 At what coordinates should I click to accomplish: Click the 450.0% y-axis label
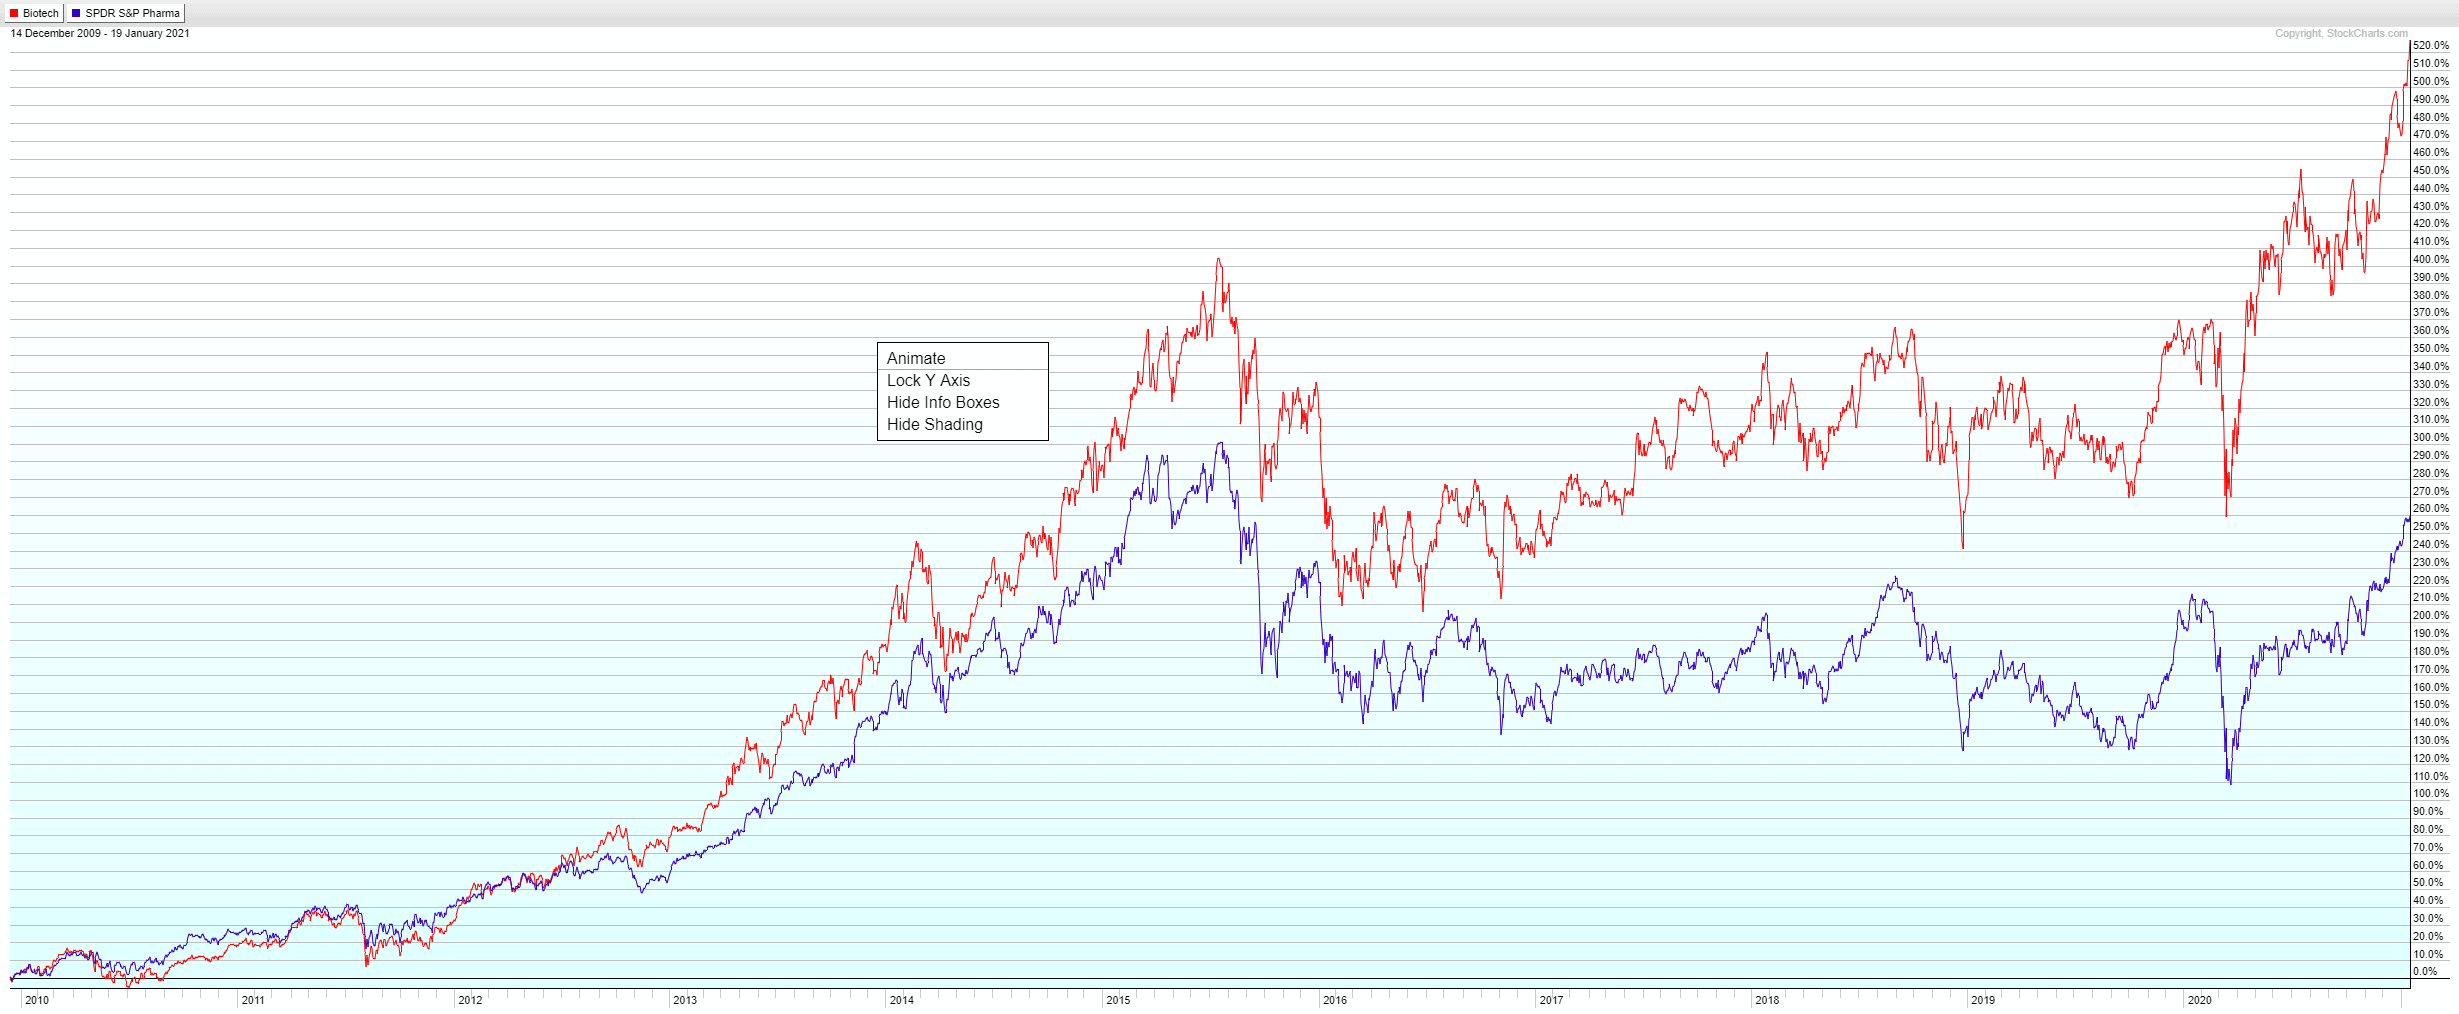2431,171
